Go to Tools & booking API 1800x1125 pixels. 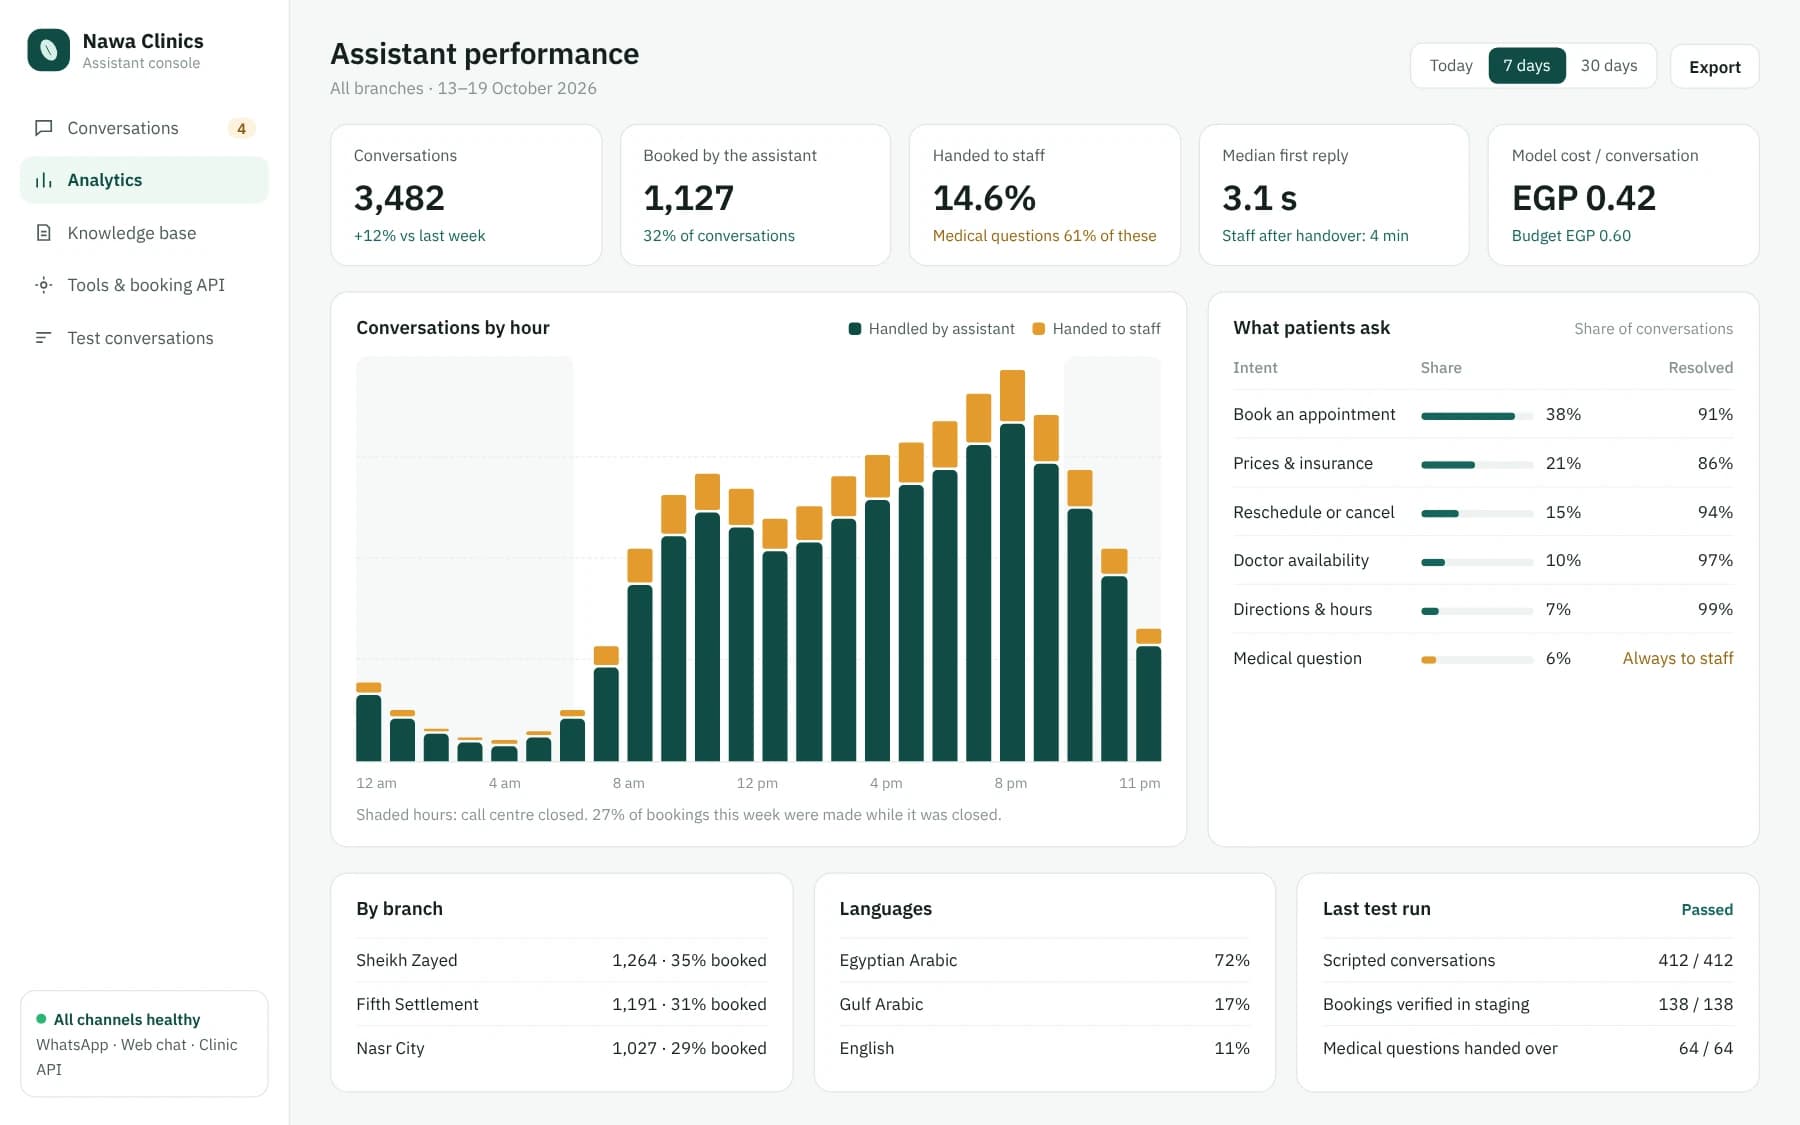click(x=144, y=285)
